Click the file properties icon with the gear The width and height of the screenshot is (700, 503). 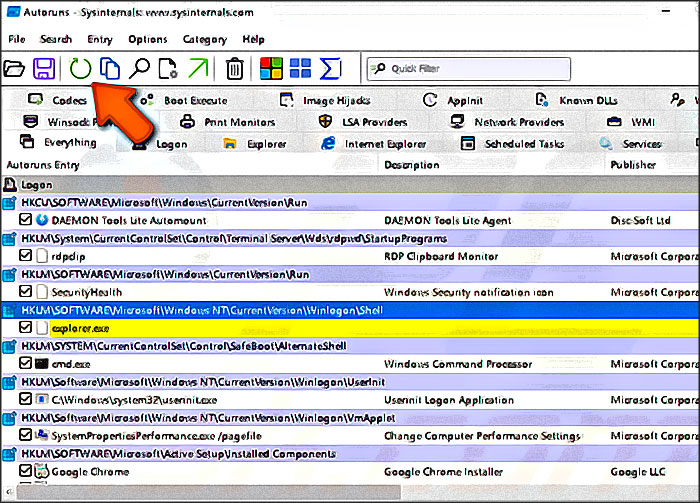point(168,69)
